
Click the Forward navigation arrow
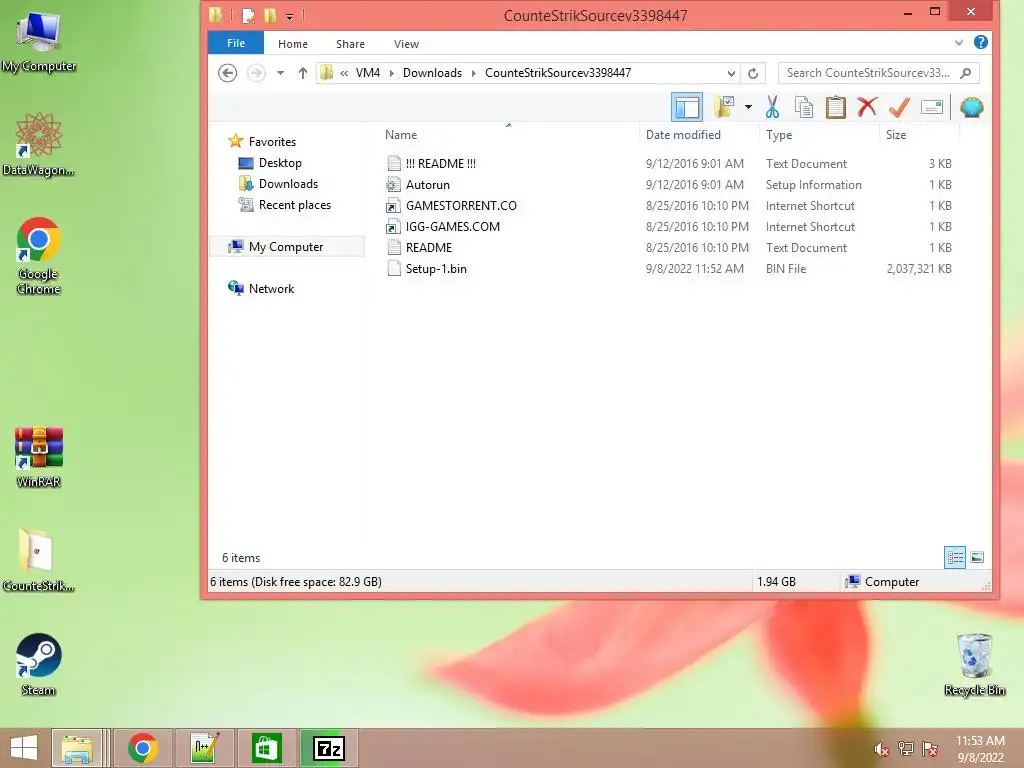(x=256, y=72)
